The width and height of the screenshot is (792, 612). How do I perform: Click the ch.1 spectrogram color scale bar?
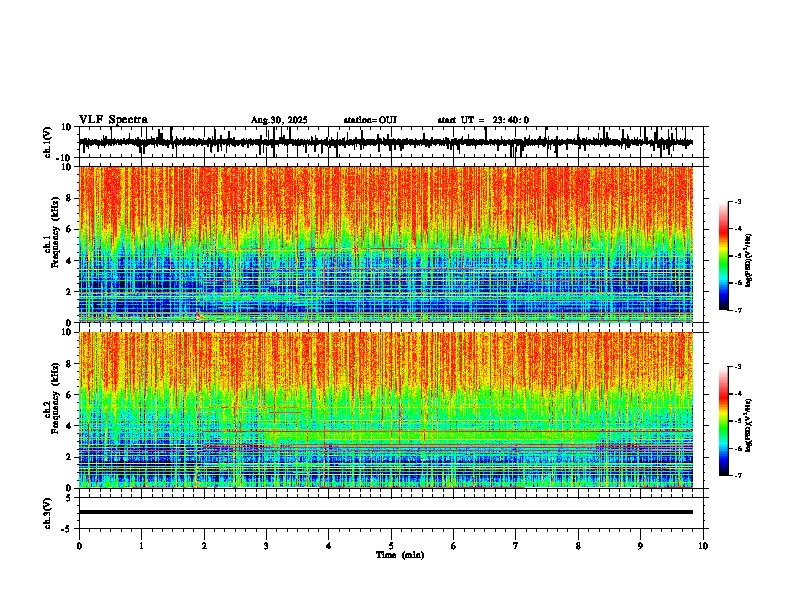724,256
